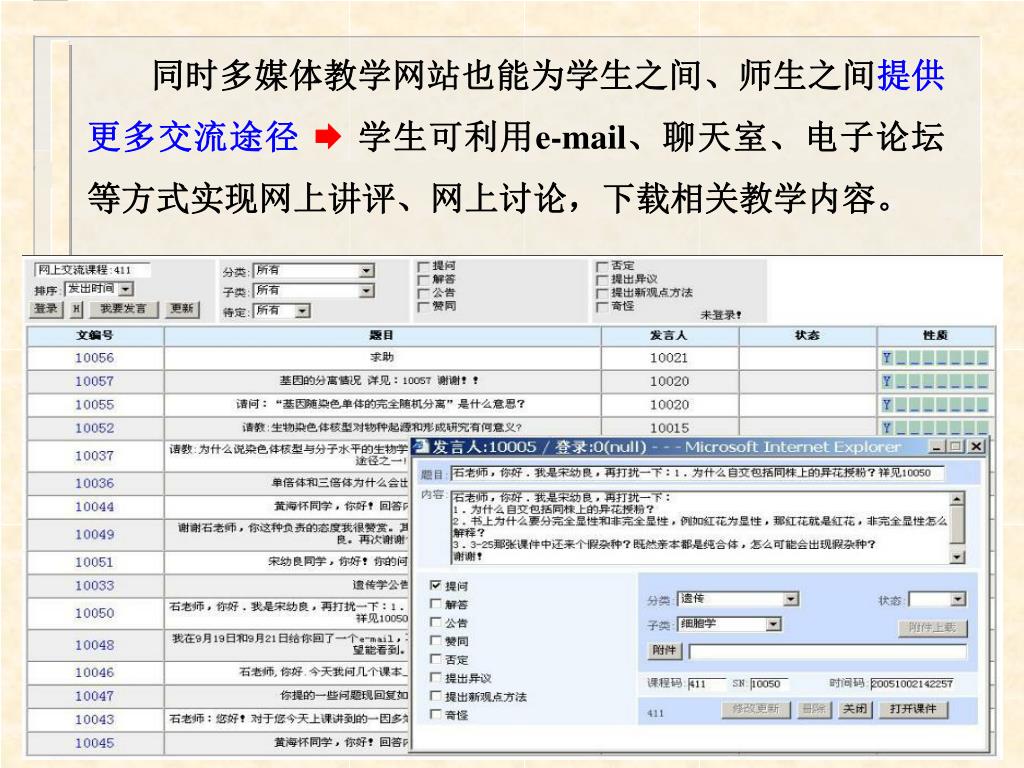This screenshot has height=768, width=1024.
Task: Check 提出新观点方法 in the 发言人 dialog
Action: click(x=436, y=696)
